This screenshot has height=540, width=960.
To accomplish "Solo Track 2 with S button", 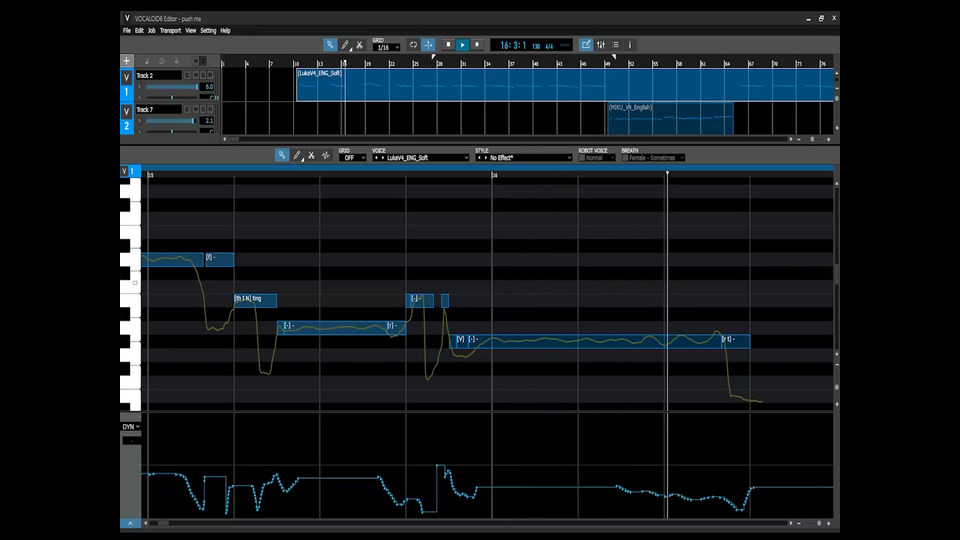I will tap(203, 75).
